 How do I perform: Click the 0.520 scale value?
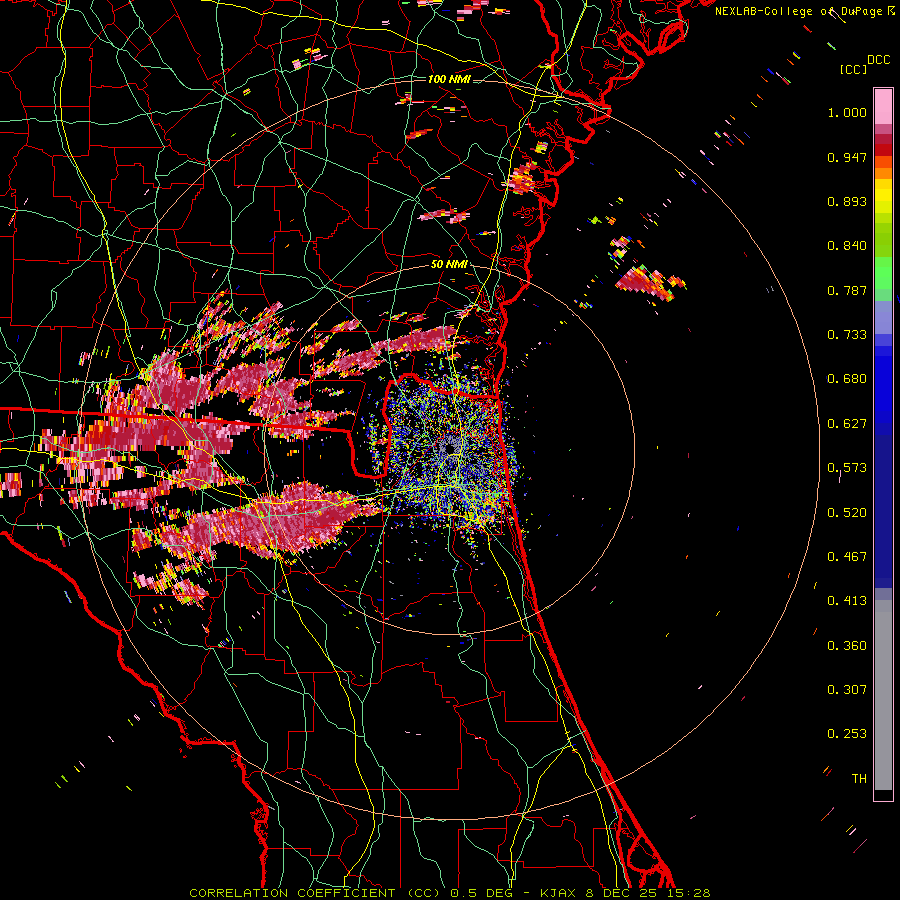click(847, 513)
